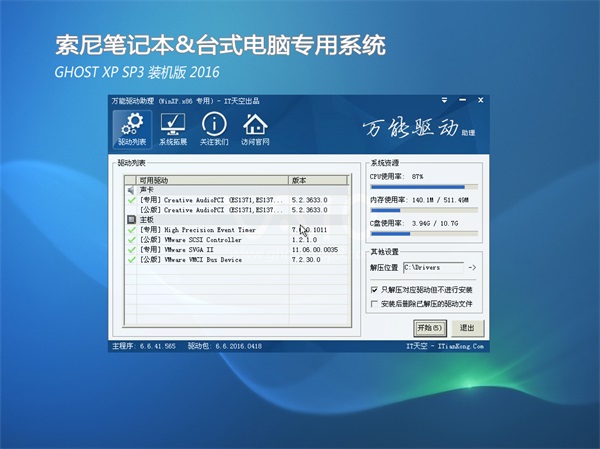
Task: Click the 访问官网 home icon
Action: click(256, 130)
